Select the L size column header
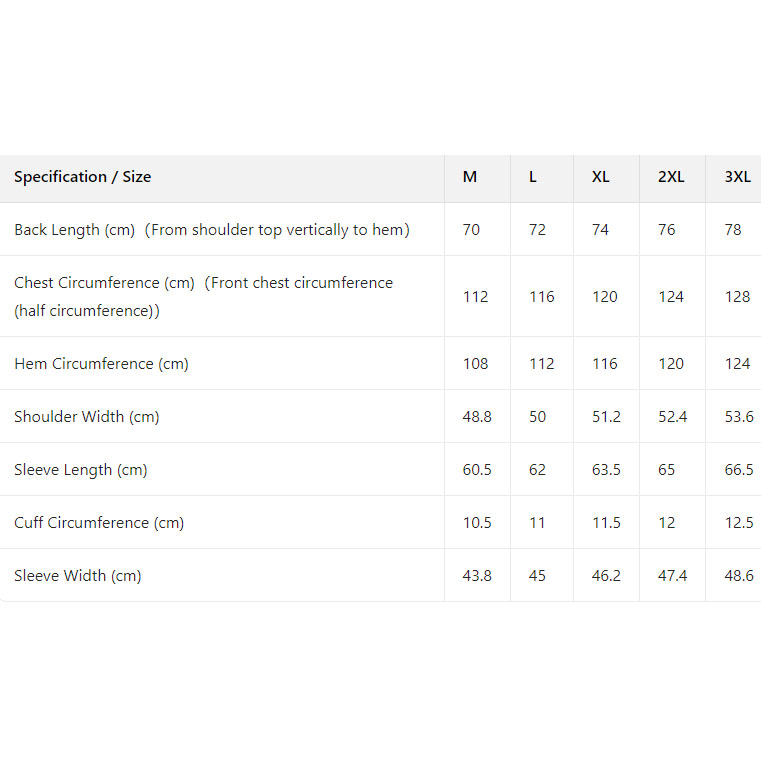761x761 pixels. pyautogui.click(x=533, y=177)
